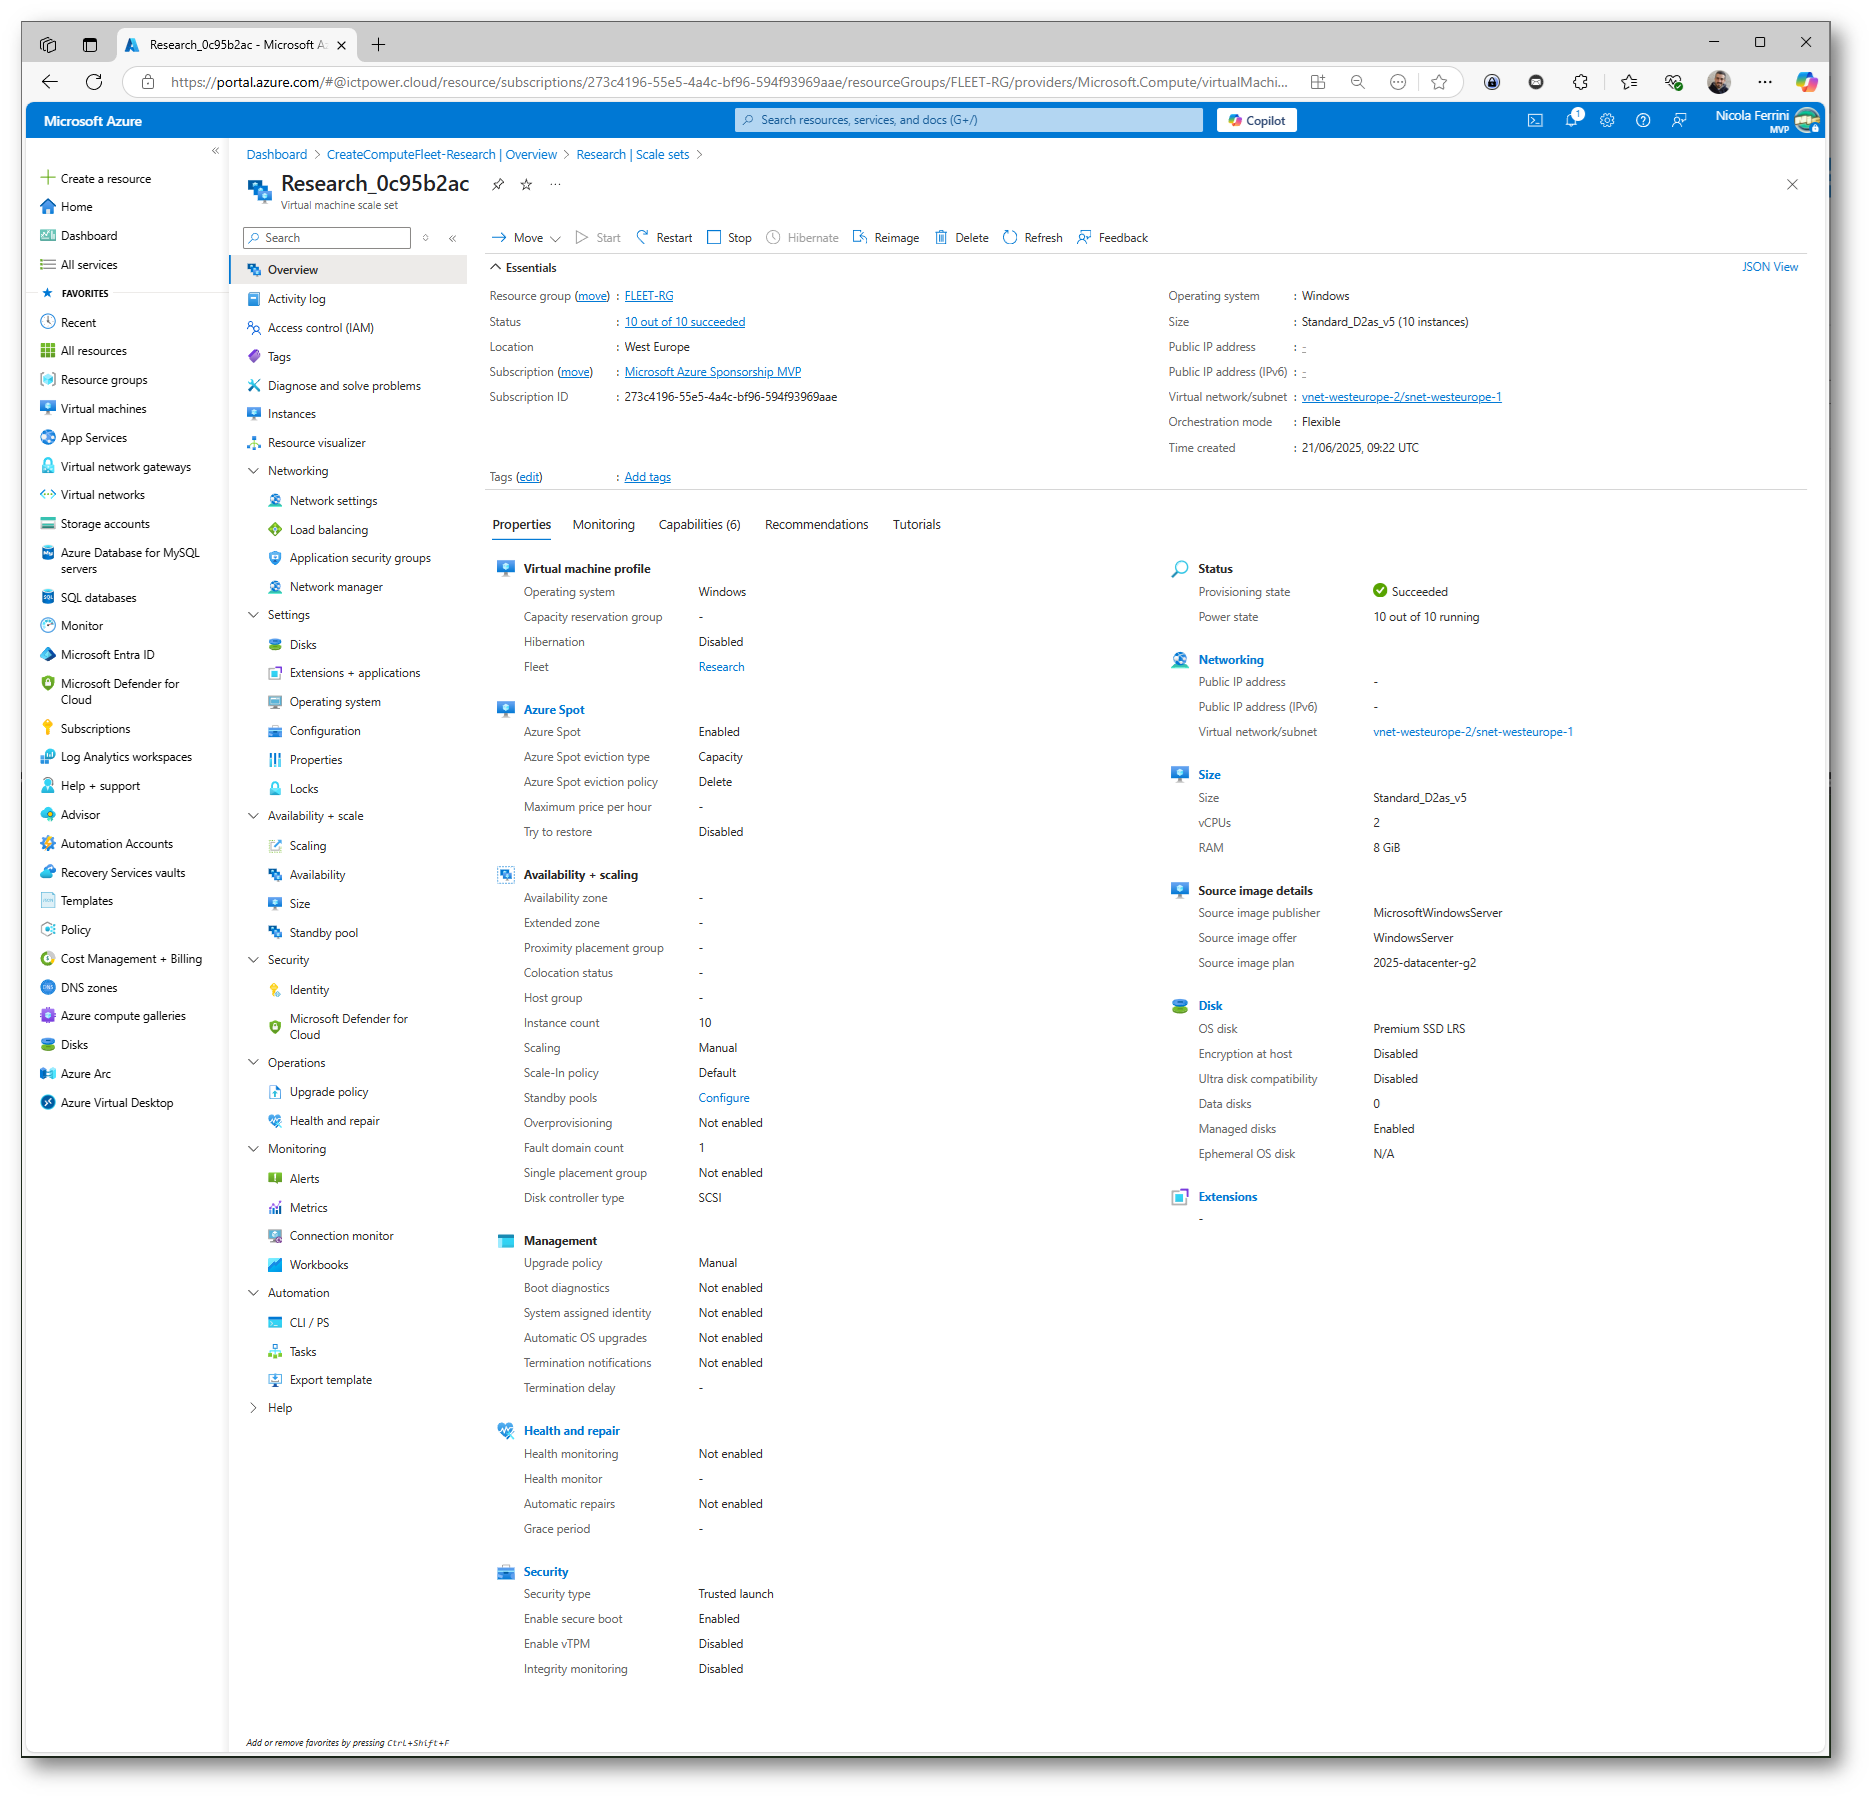
Task: Open portal settings gear icon
Action: click(x=1607, y=121)
